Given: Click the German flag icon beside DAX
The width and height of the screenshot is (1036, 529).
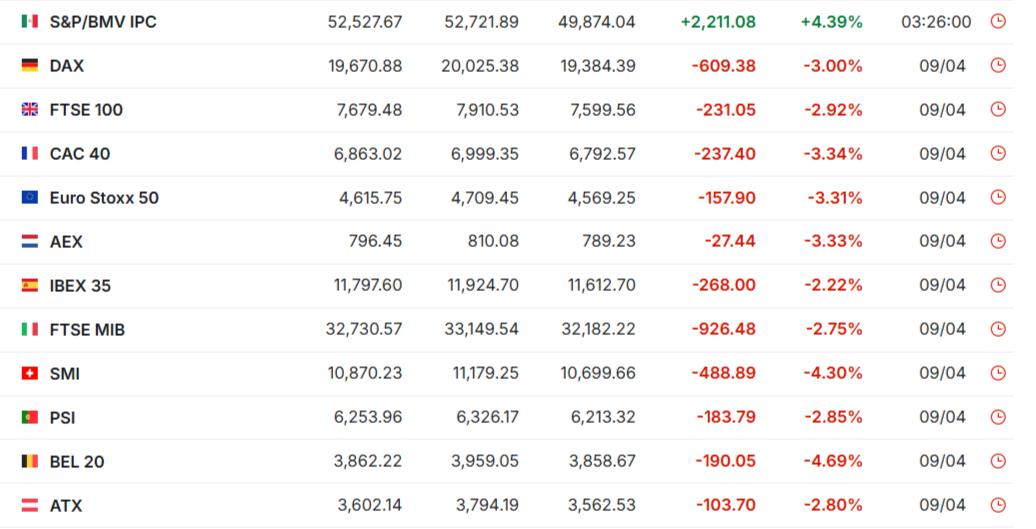Looking at the screenshot, I should [x=30, y=65].
